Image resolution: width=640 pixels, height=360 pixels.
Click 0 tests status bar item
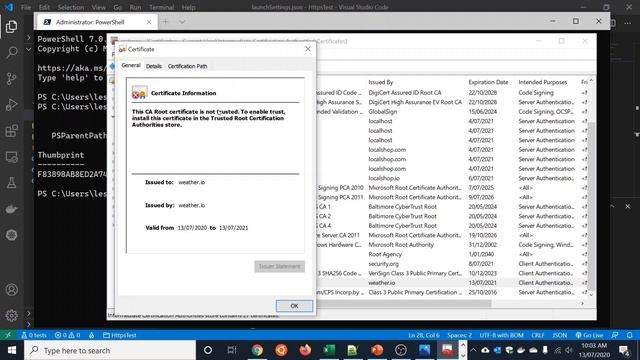(34, 335)
